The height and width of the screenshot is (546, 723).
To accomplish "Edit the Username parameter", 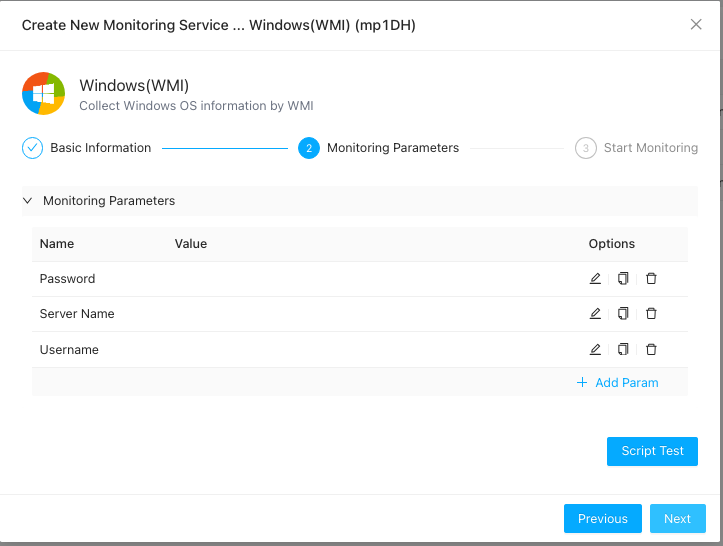I will (595, 350).
